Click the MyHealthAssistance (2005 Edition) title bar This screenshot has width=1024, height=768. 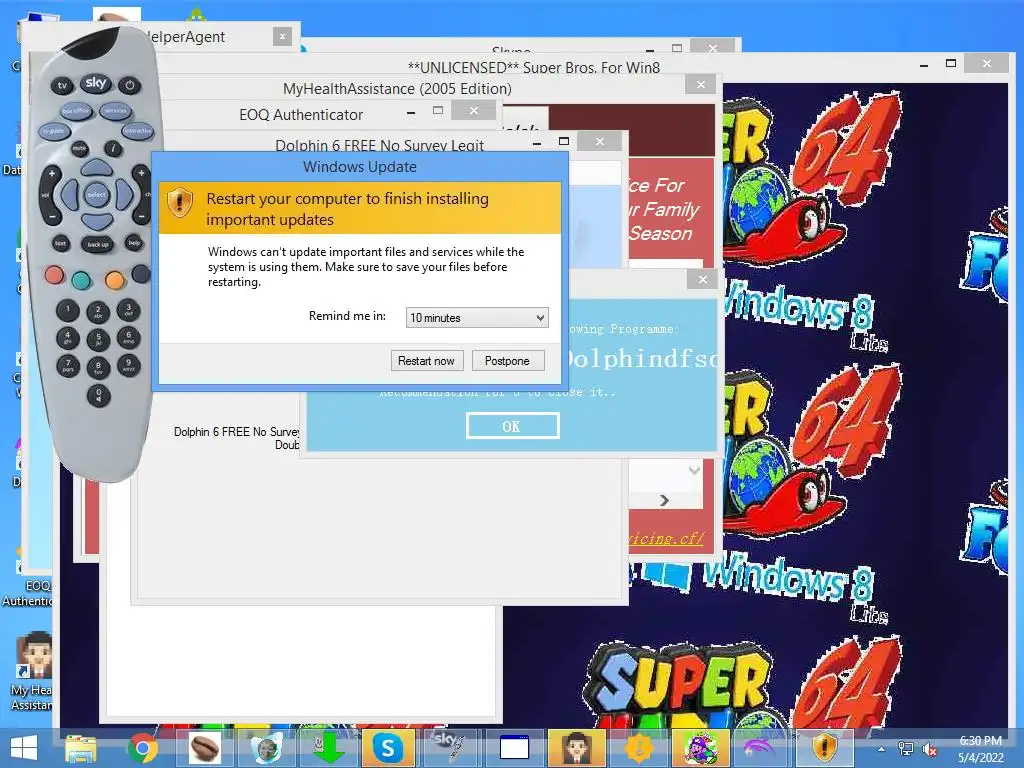[397, 89]
